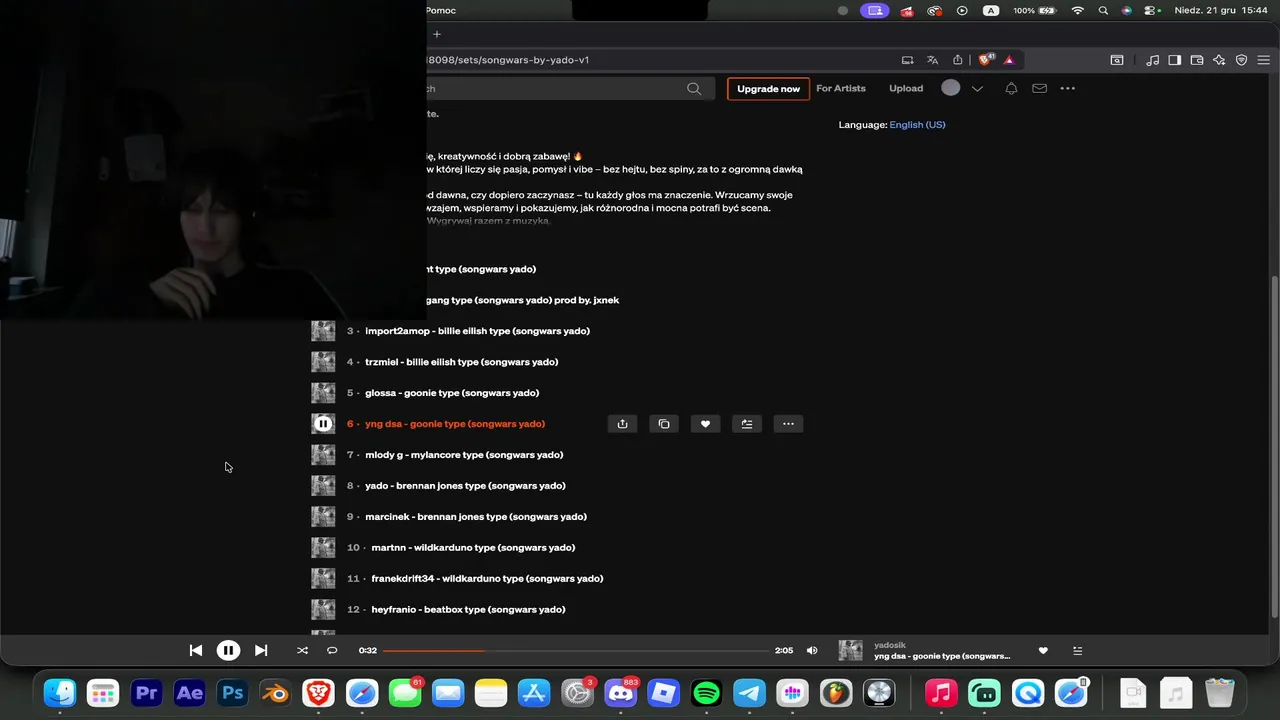The image size is (1280, 720).
Task: Pause track 6 yng dsa from the tracklist
Action: [323, 424]
